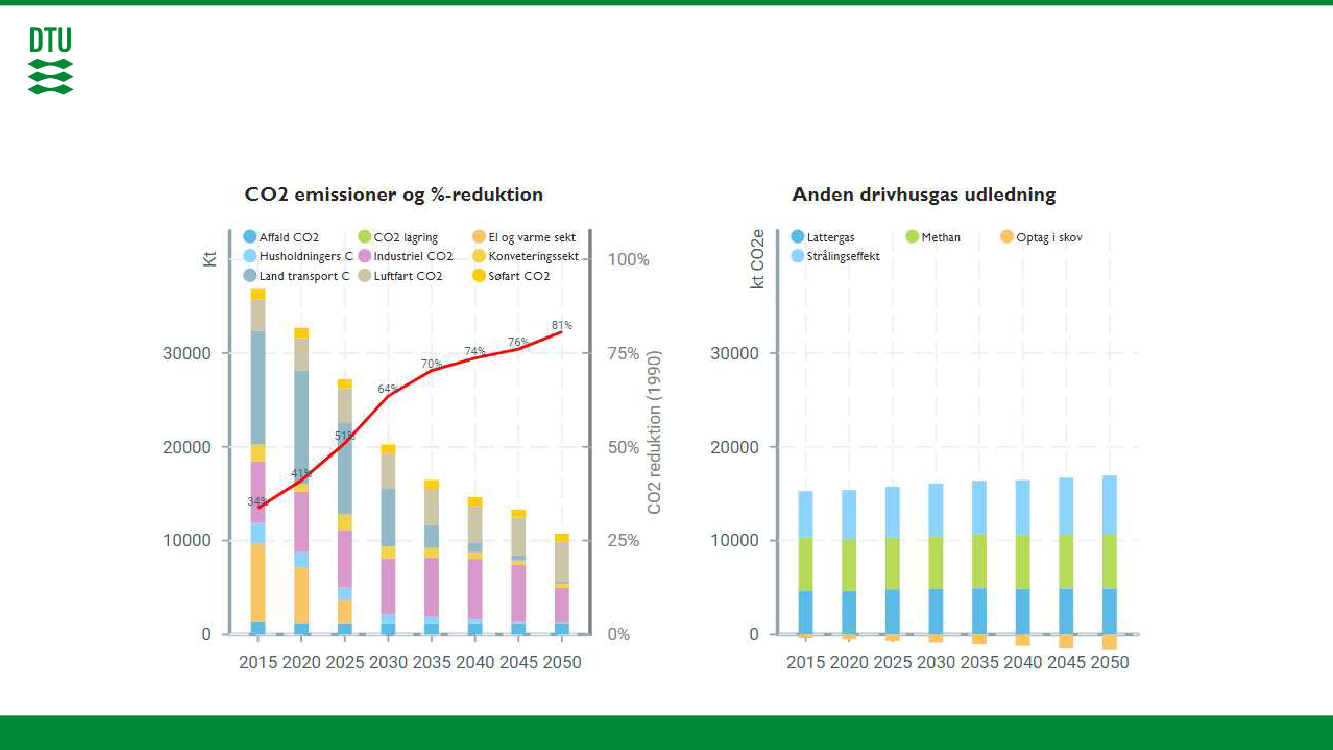
Task: Click the 2045 bar in greenhouse gas chart
Action: coord(1066,563)
